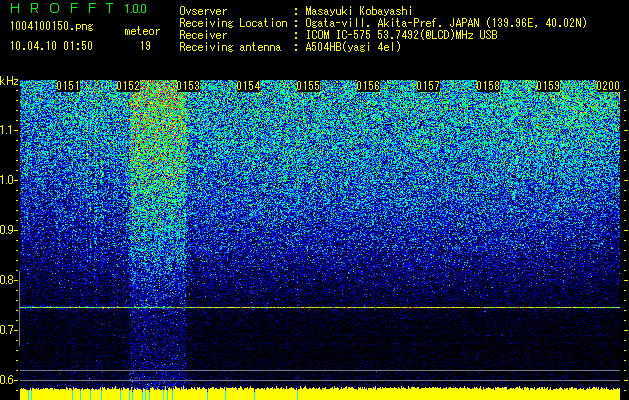Click the 0.8 frequency axis label
The image size is (629, 400).
pyautogui.click(x=7, y=280)
